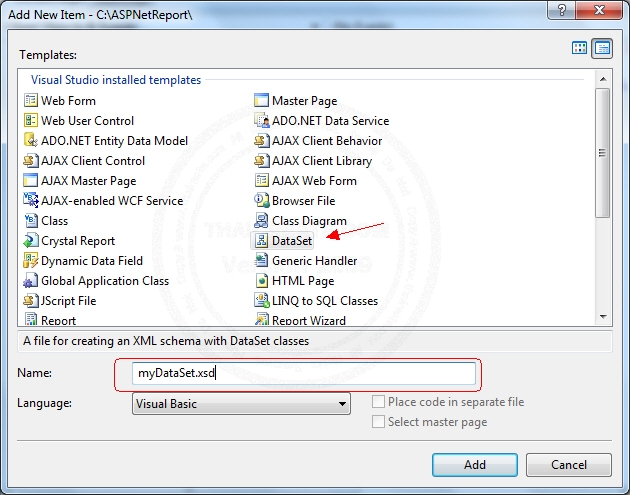Viewport: 630px width, 495px height.
Task: Click the Global Application Class label text
Action: click(105, 281)
